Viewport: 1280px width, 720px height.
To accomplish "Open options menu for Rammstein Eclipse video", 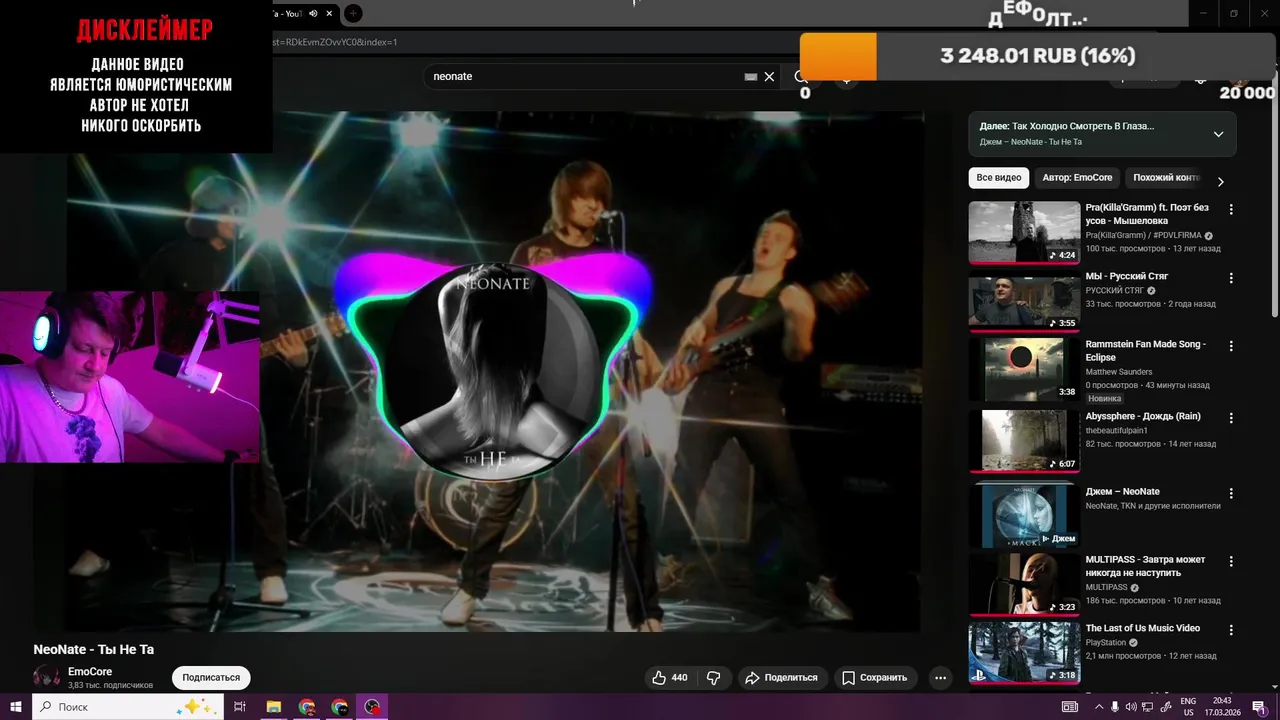I will coord(1231,346).
